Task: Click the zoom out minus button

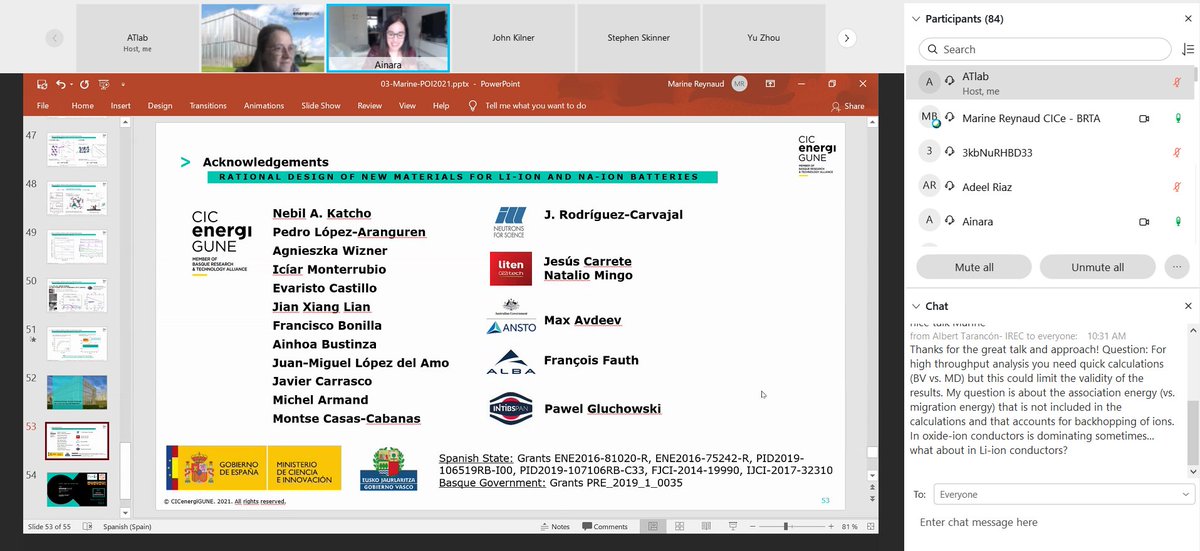Action: click(753, 526)
